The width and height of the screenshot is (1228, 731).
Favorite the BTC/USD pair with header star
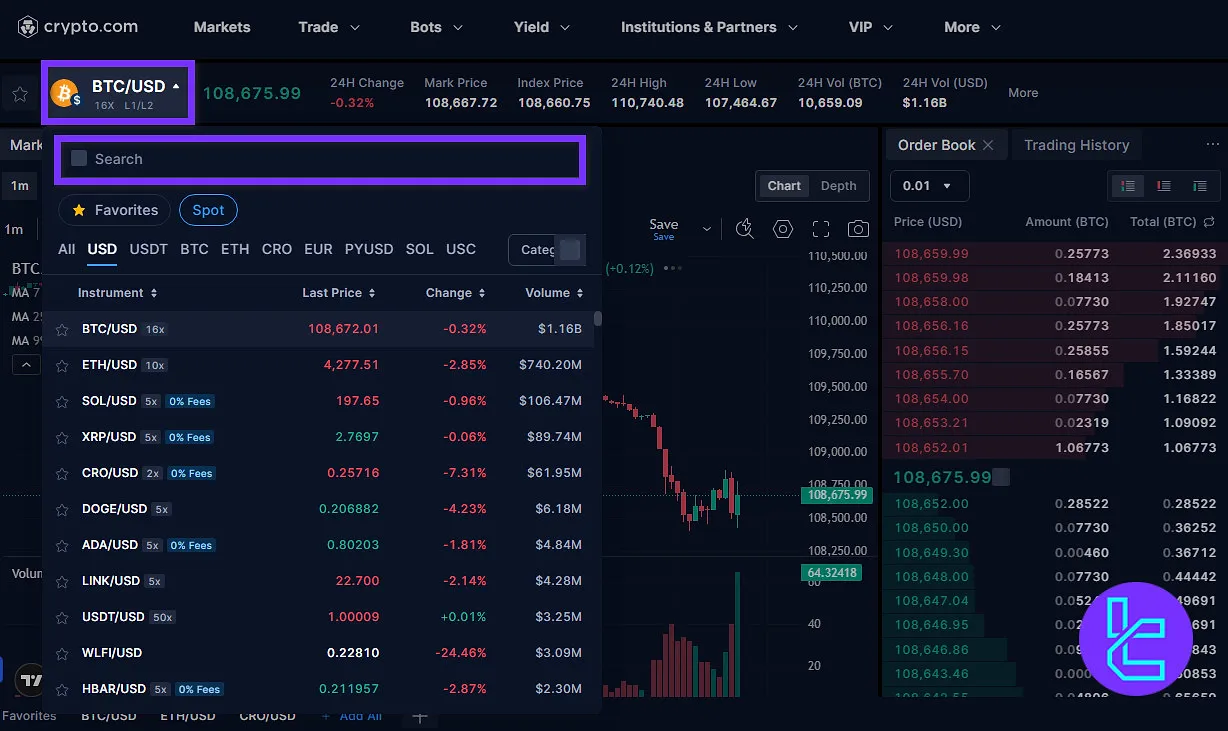click(19, 94)
